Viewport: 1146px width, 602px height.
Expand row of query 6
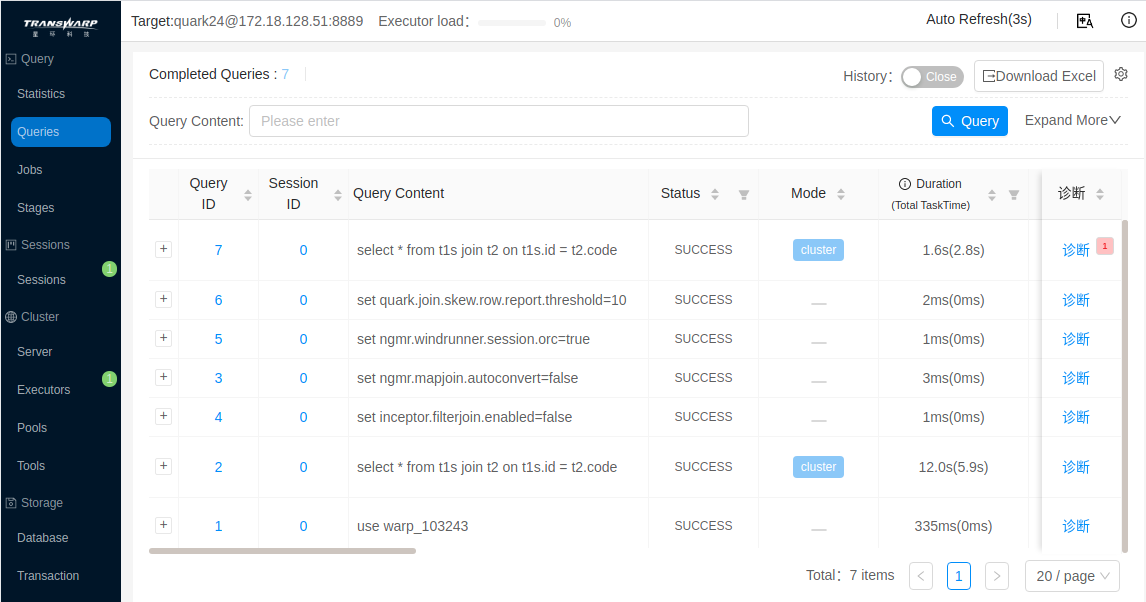(164, 299)
